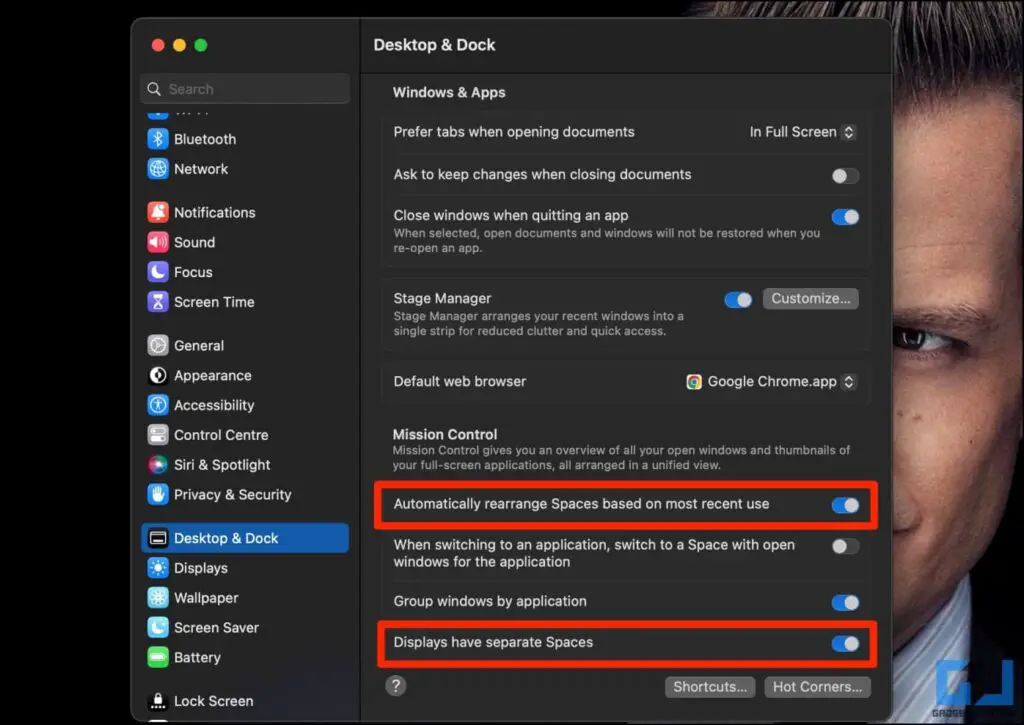Open the Default web browser dropdown
Screen dimensions: 1024x725
[x=770, y=381]
